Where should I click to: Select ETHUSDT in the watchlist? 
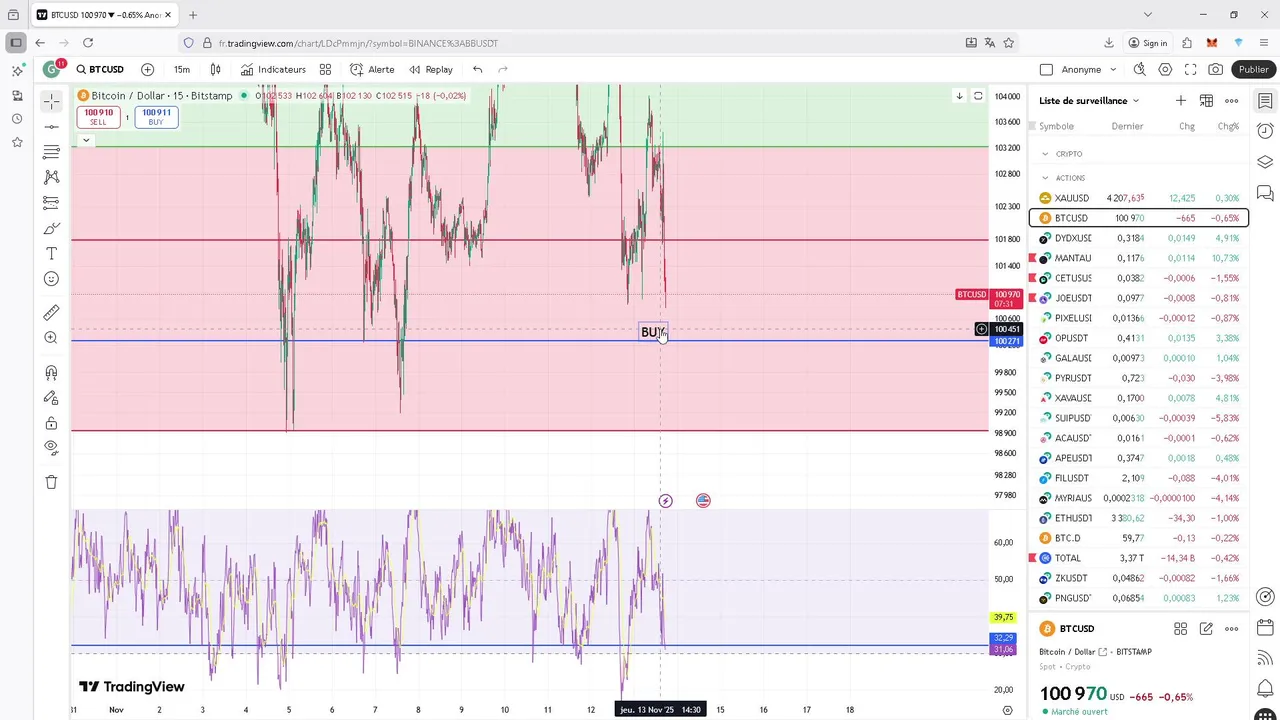[1139, 518]
